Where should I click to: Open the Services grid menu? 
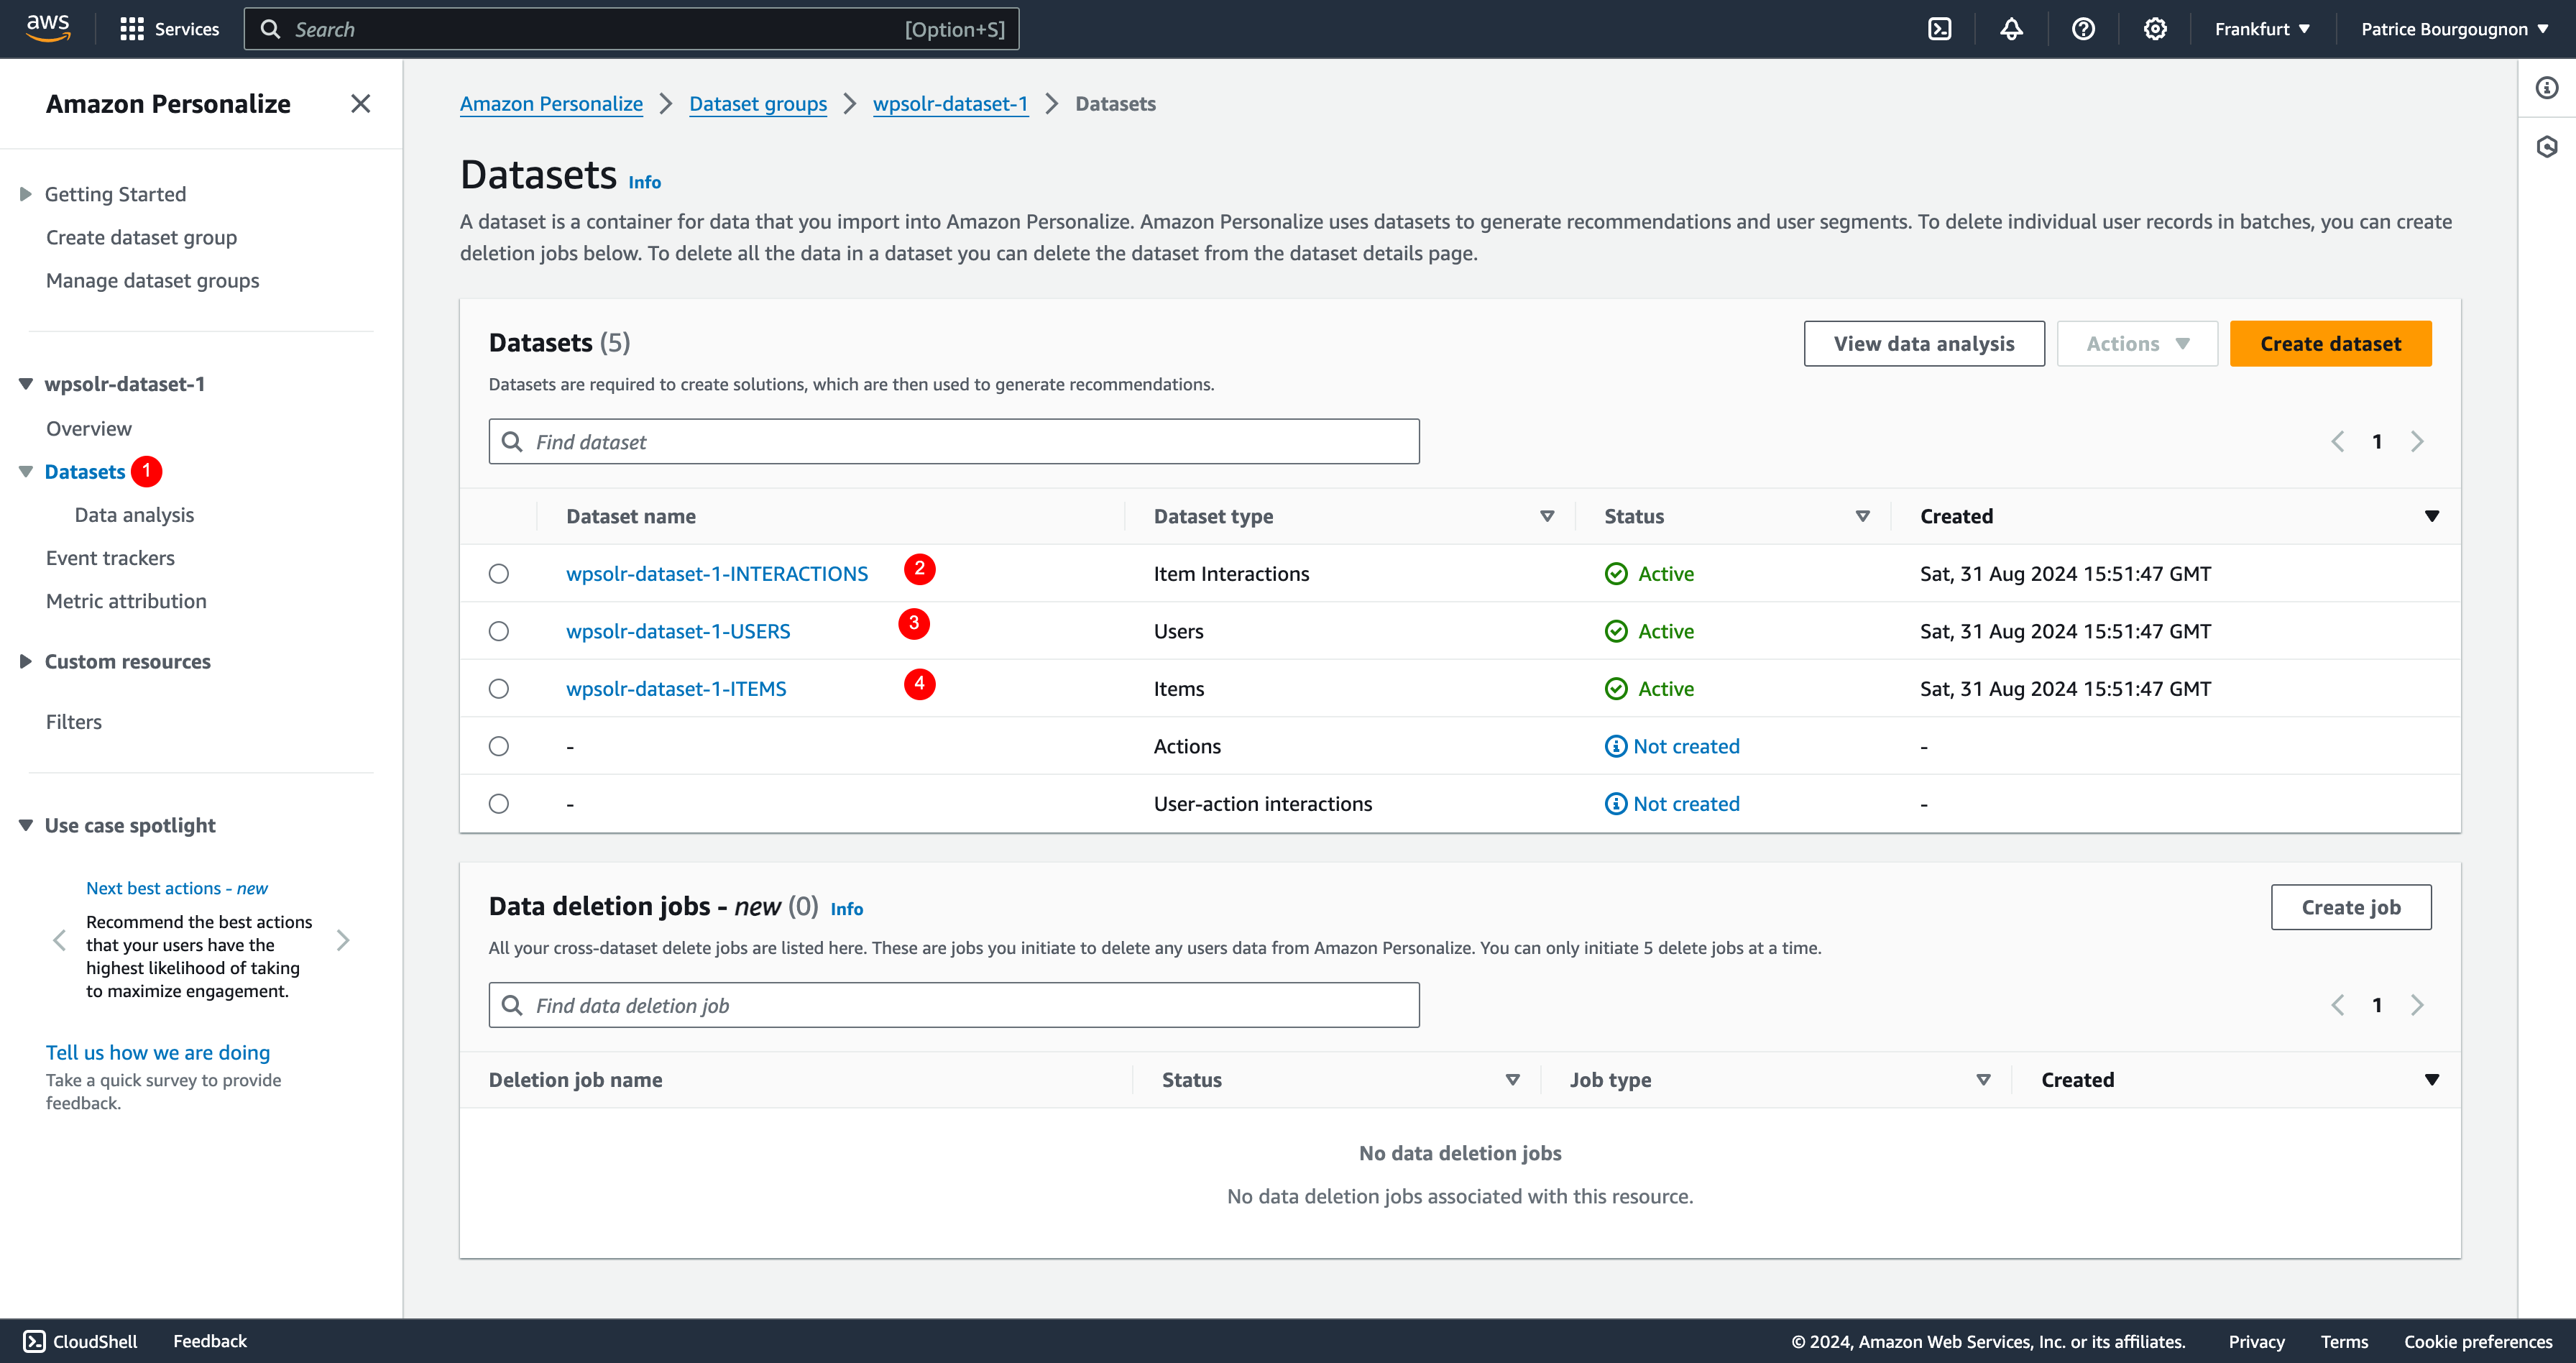coord(169,29)
